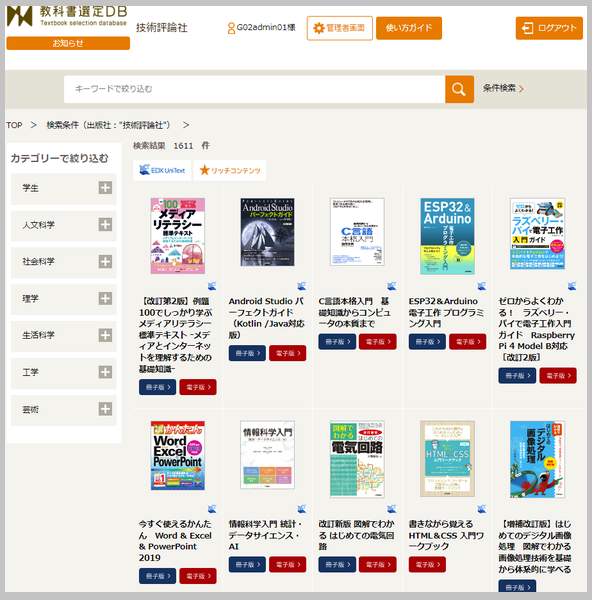Open the 使い方ガイド button

[x=409, y=28]
